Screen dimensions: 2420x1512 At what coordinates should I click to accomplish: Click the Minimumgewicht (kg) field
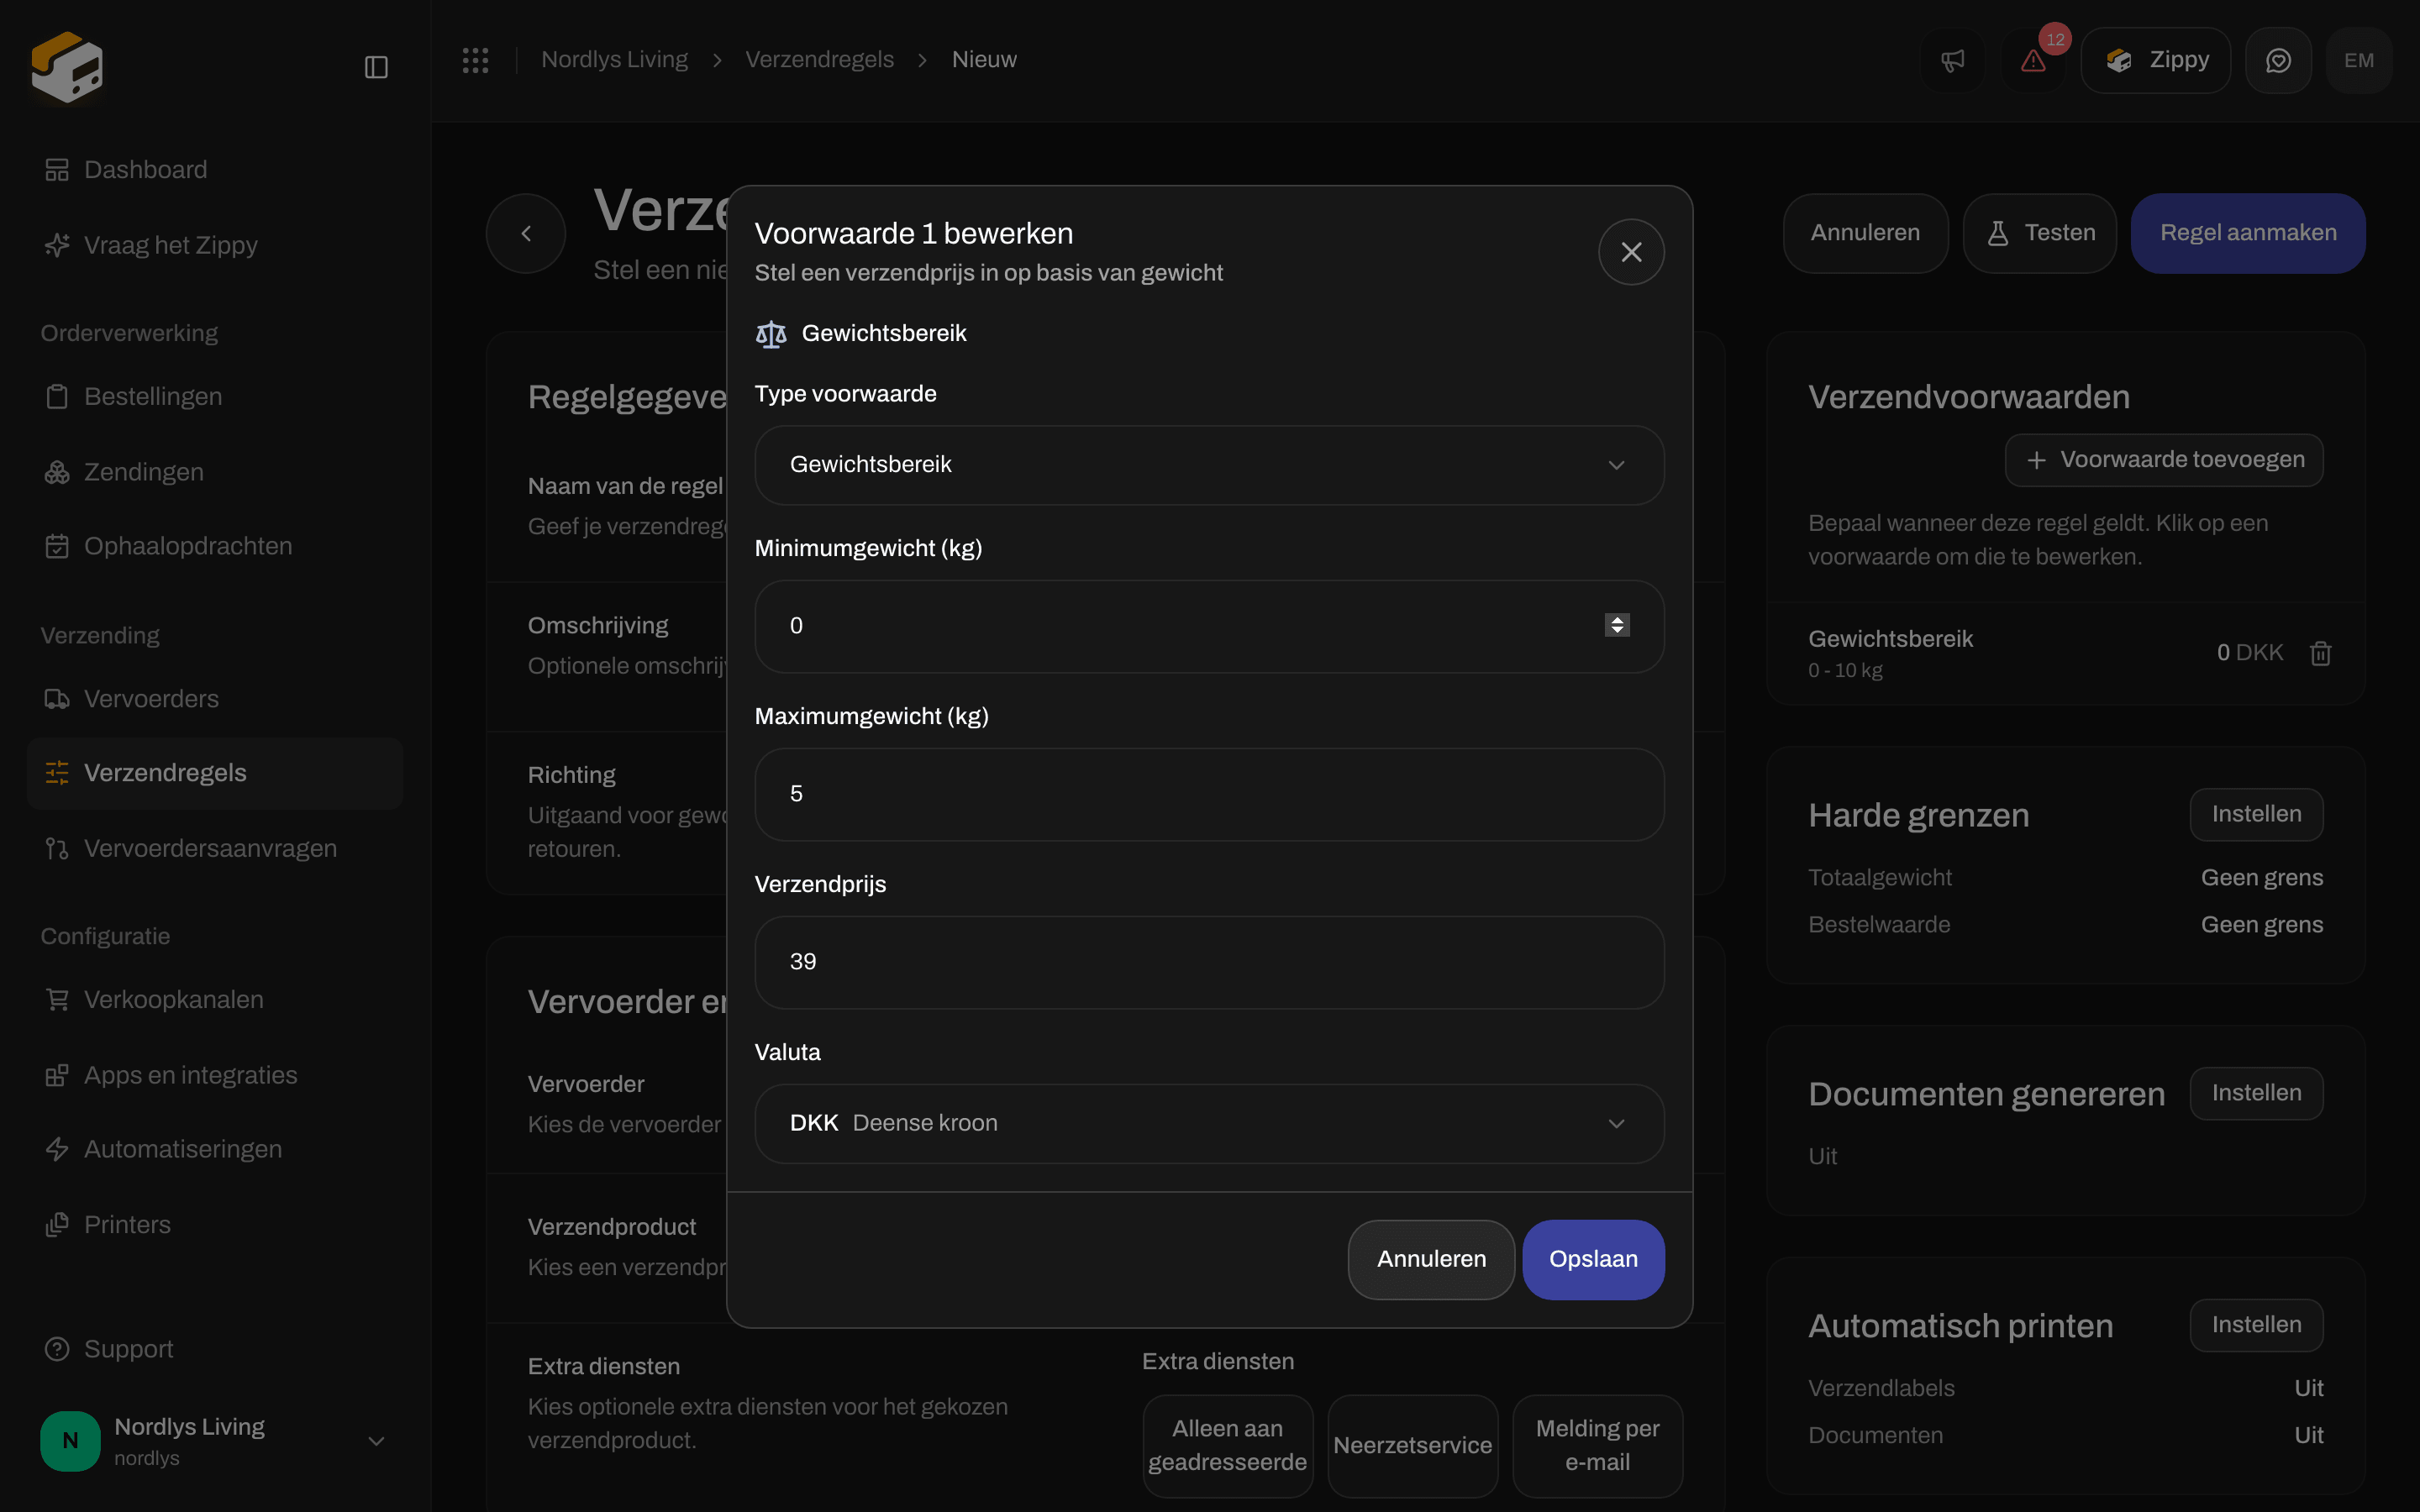point(1209,626)
